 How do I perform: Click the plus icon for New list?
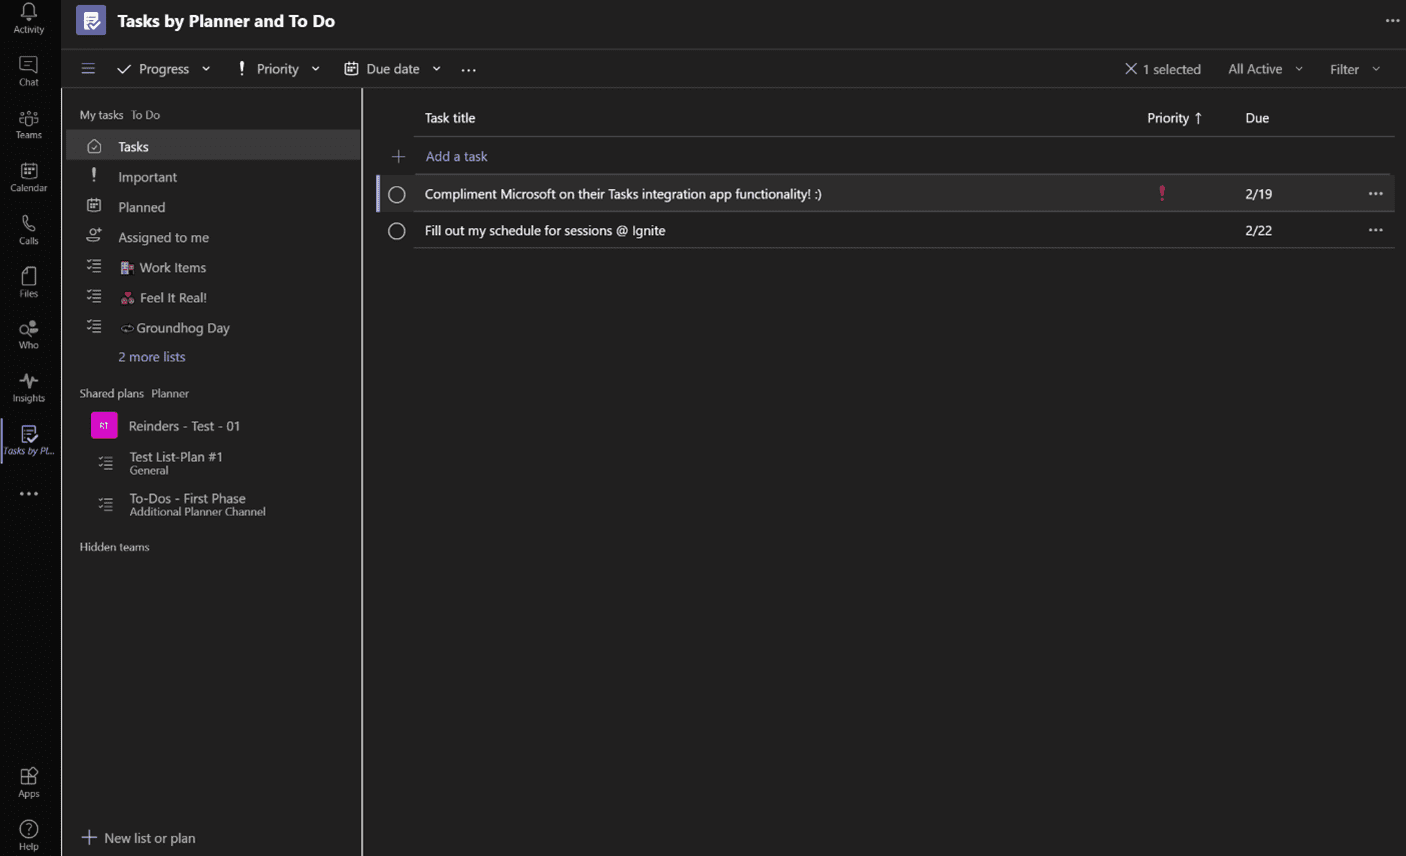(x=88, y=837)
